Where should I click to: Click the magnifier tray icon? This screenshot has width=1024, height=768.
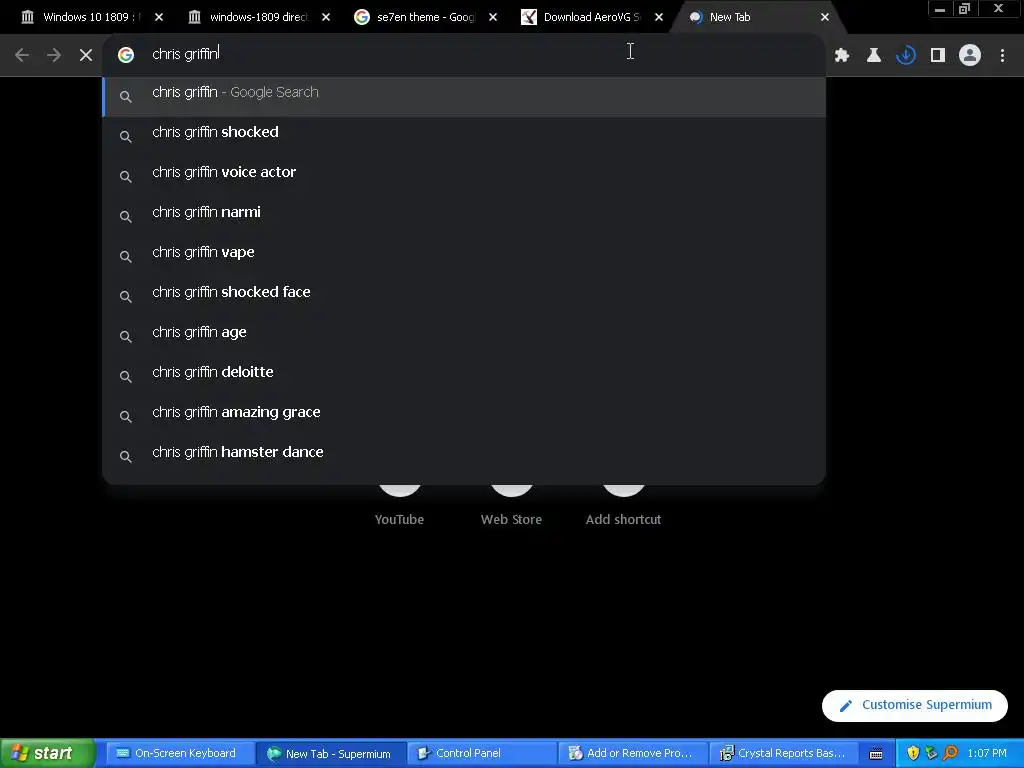[x=950, y=754]
